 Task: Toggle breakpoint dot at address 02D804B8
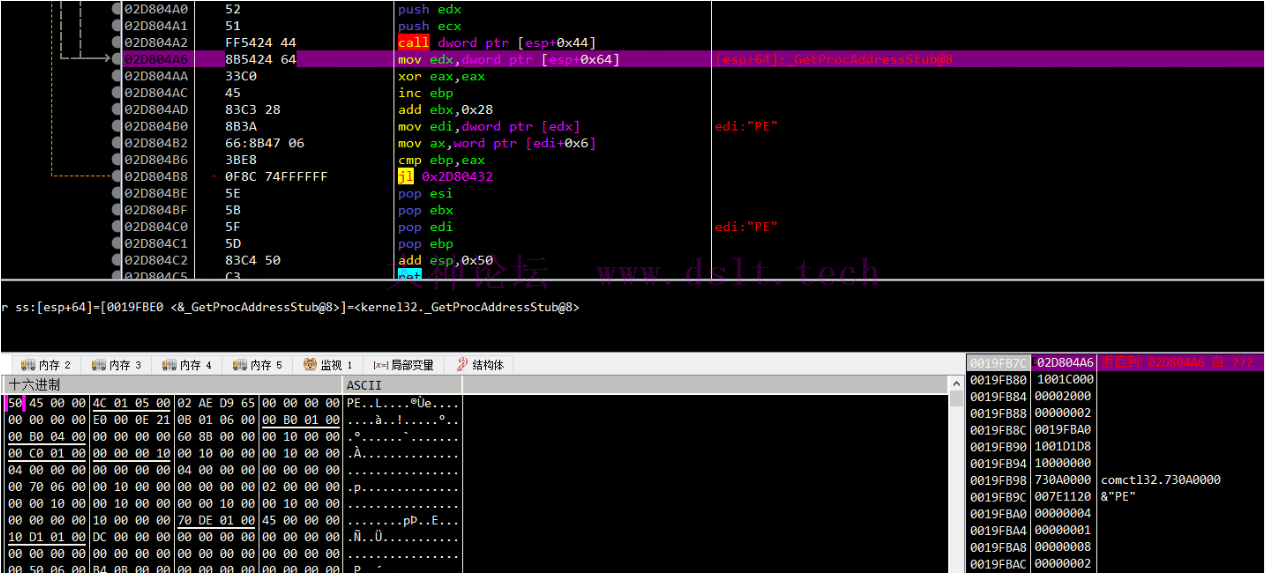pos(117,177)
